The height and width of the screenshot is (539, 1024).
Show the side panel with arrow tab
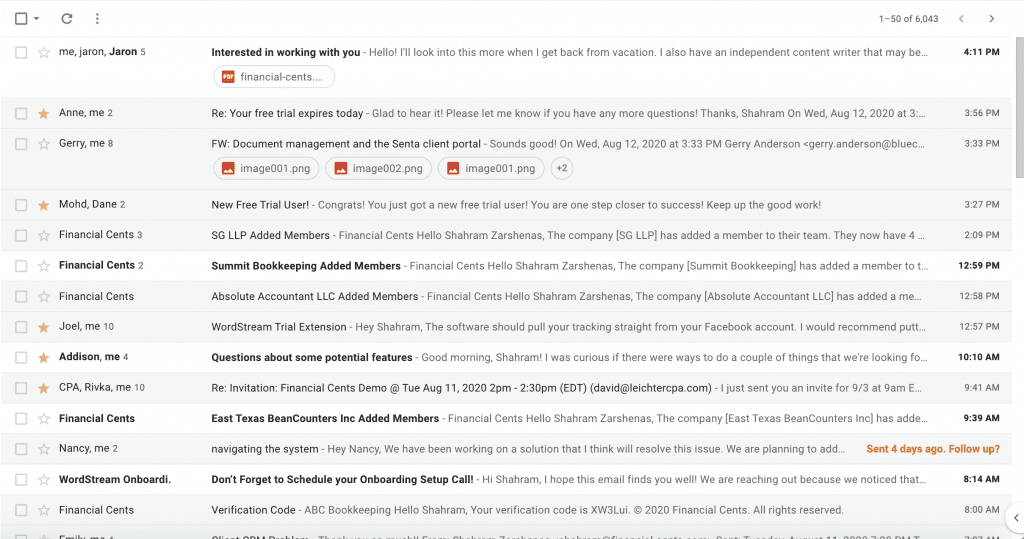click(1016, 517)
